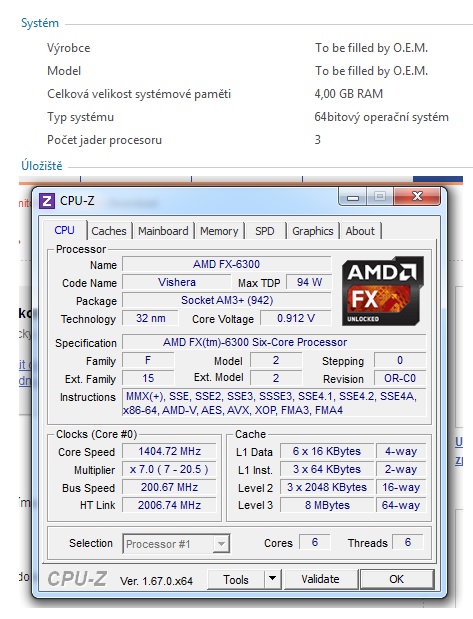
Task: Click the Revision value OR-C0
Action: pyautogui.click(x=400, y=378)
